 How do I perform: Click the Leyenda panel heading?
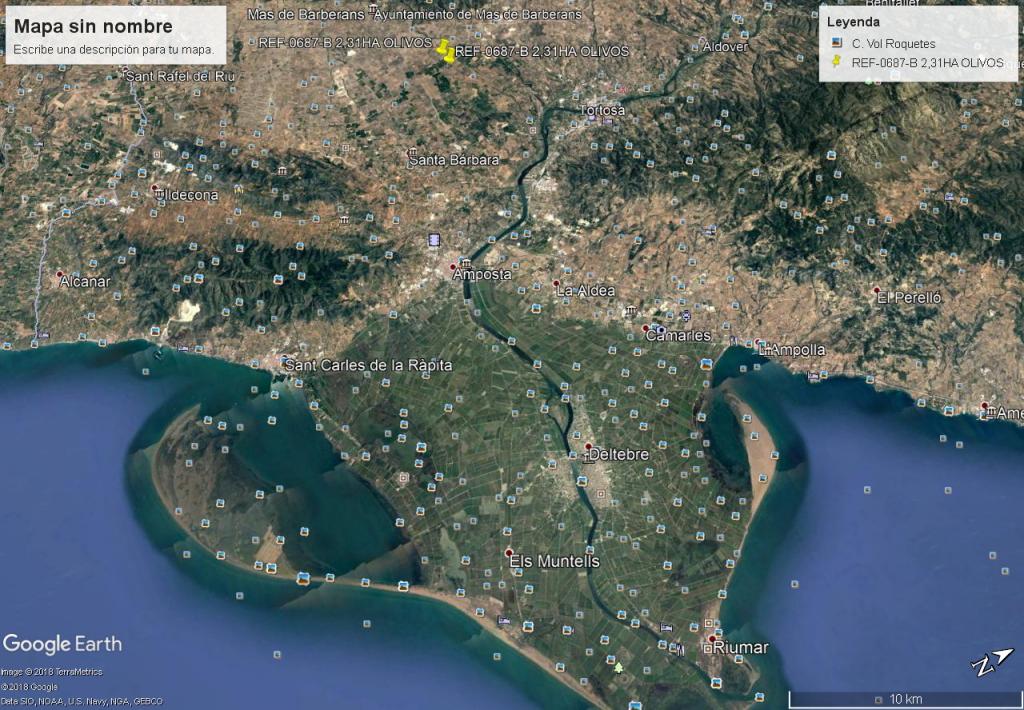click(853, 22)
